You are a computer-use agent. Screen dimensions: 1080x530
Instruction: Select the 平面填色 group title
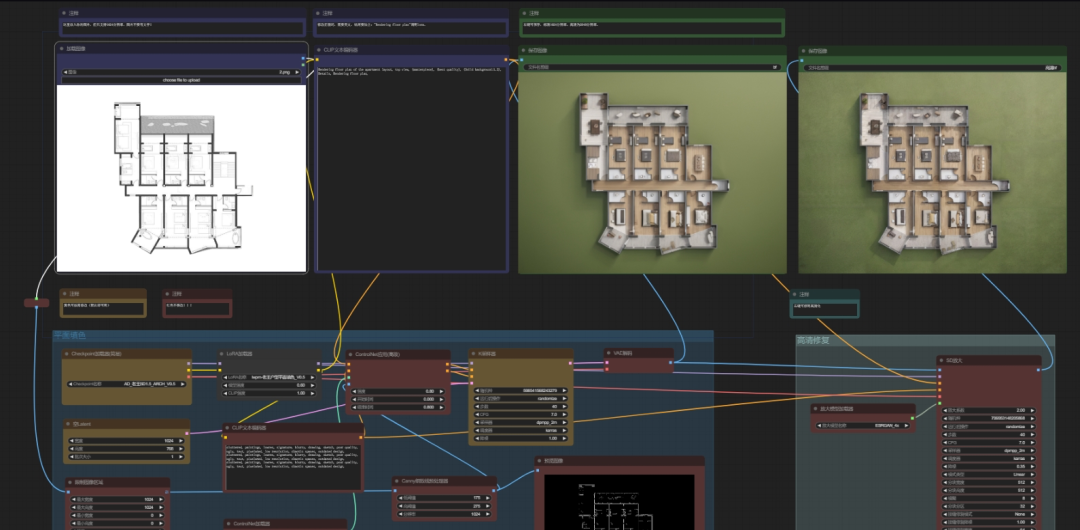pyautogui.click(x=70, y=336)
